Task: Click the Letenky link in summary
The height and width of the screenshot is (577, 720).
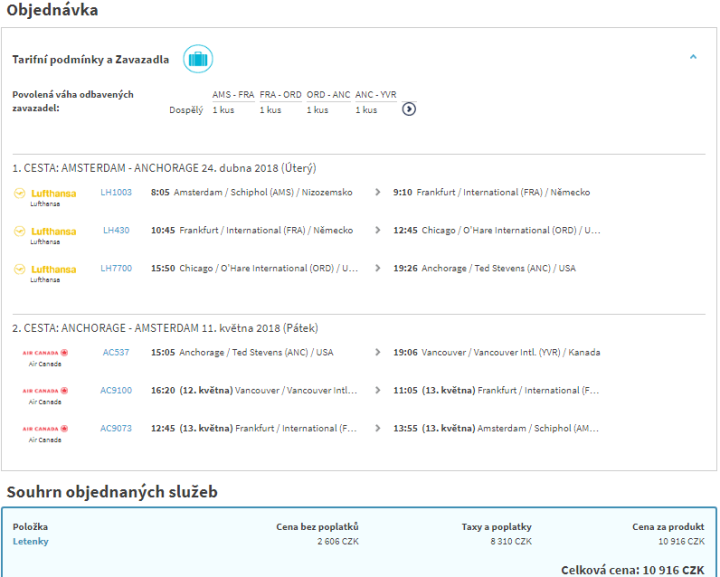Action: [30, 541]
